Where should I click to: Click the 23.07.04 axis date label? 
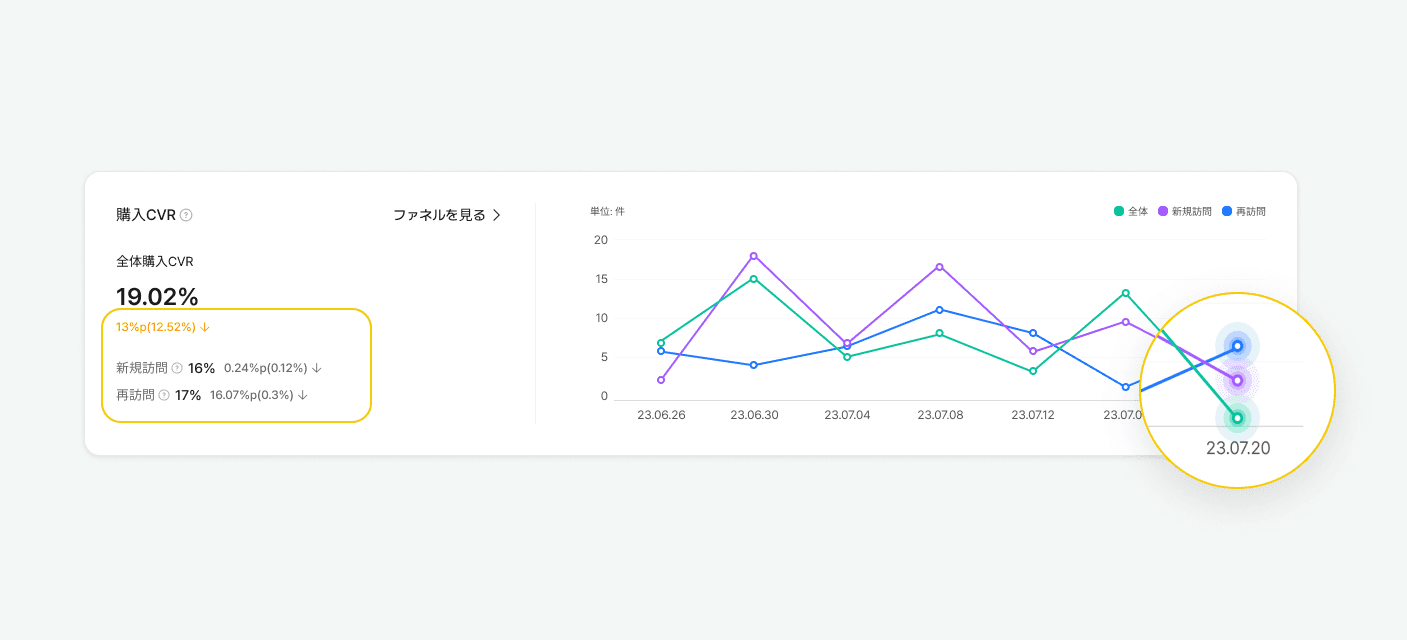[847, 414]
